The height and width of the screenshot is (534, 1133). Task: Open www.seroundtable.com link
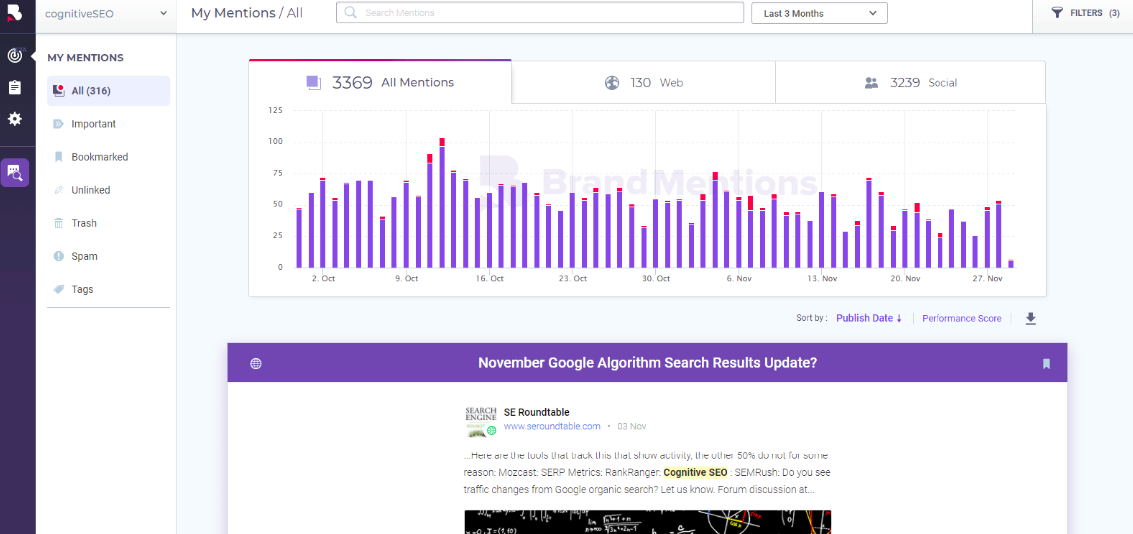click(552, 426)
